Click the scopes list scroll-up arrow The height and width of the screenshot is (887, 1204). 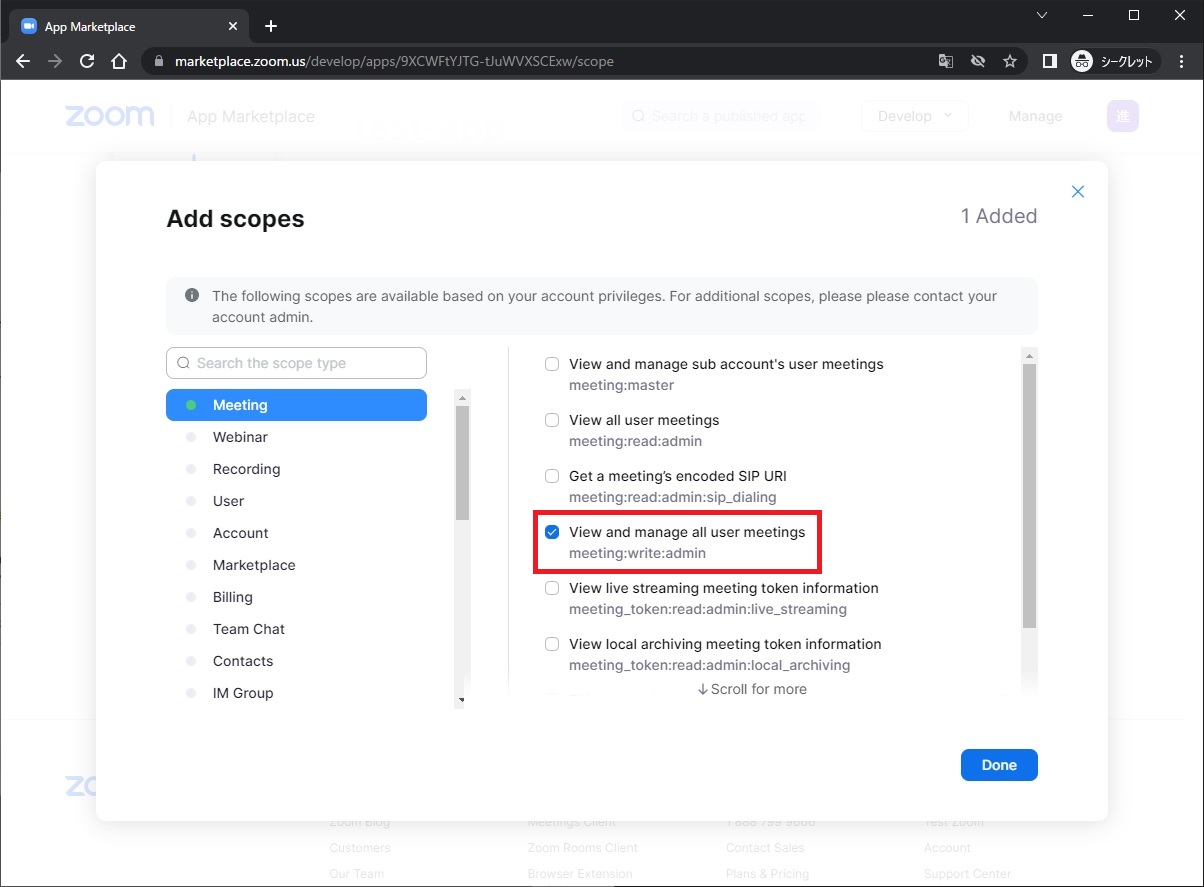point(1028,356)
